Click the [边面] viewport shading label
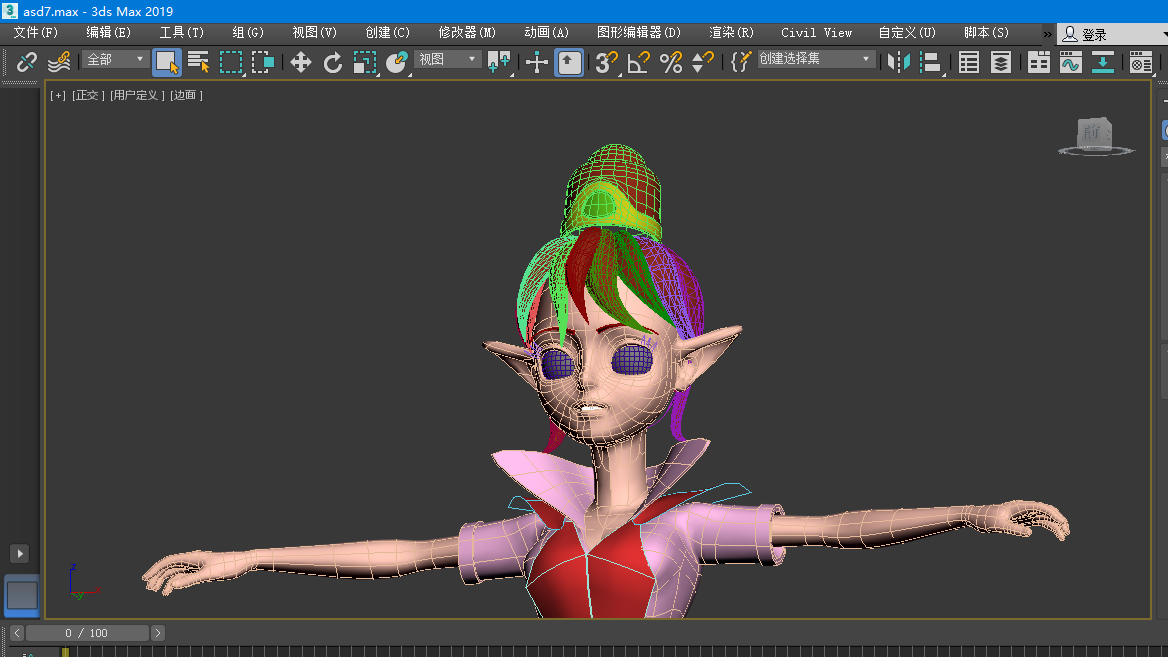Screen dimensions: 1168x657 coord(186,96)
